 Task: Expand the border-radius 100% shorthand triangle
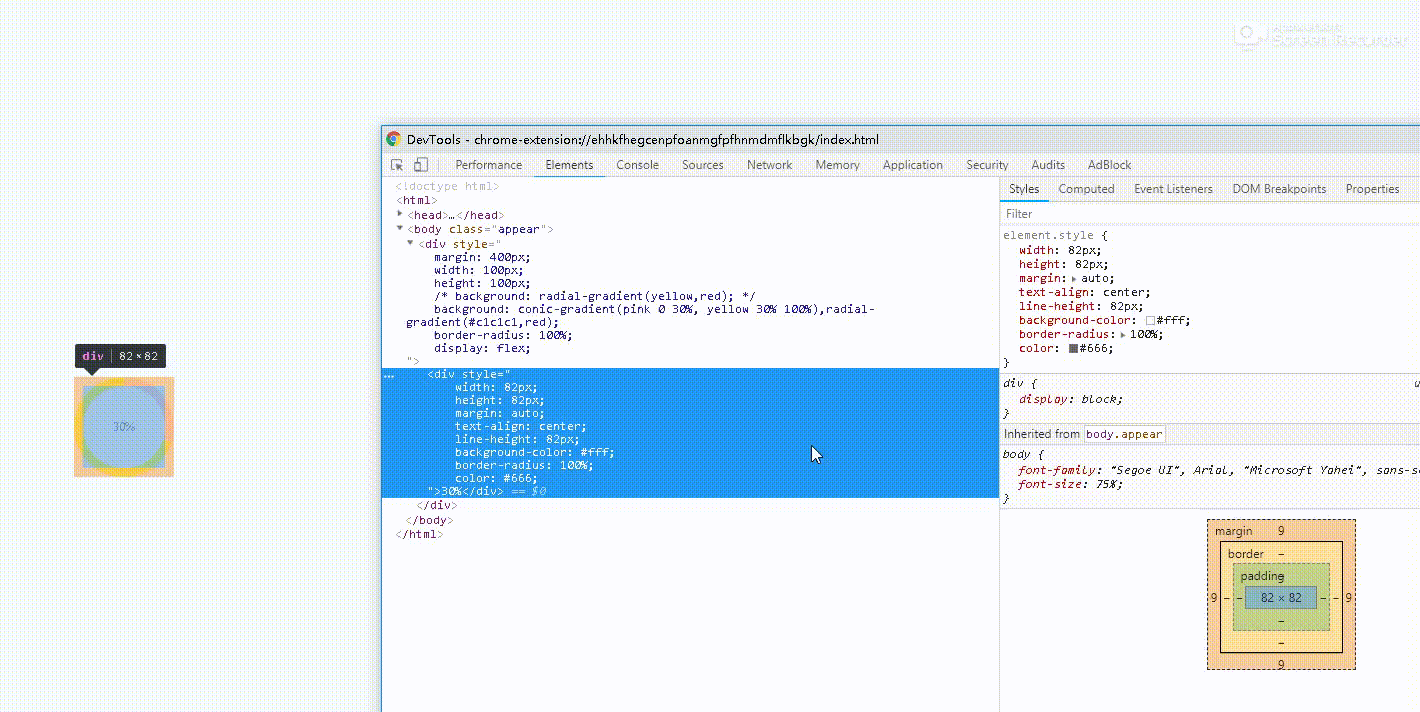pyautogui.click(x=1123, y=335)
